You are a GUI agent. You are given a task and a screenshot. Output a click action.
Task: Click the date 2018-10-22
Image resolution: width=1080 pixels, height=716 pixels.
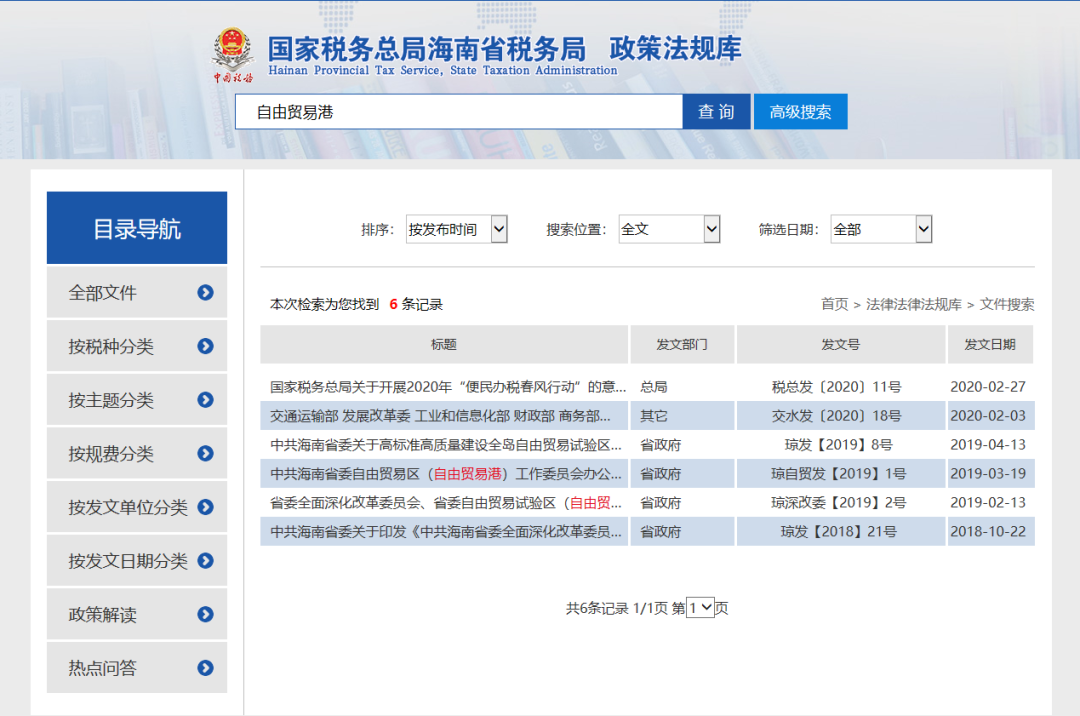988,531
